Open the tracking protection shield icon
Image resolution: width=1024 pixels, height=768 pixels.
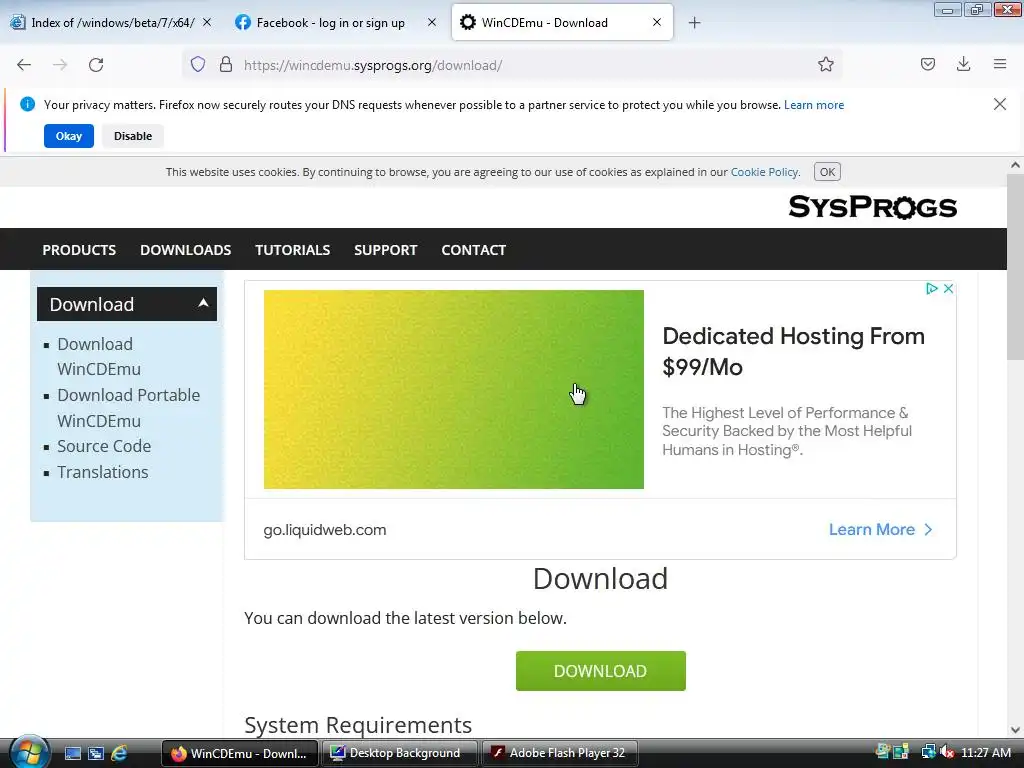[198, 65]
